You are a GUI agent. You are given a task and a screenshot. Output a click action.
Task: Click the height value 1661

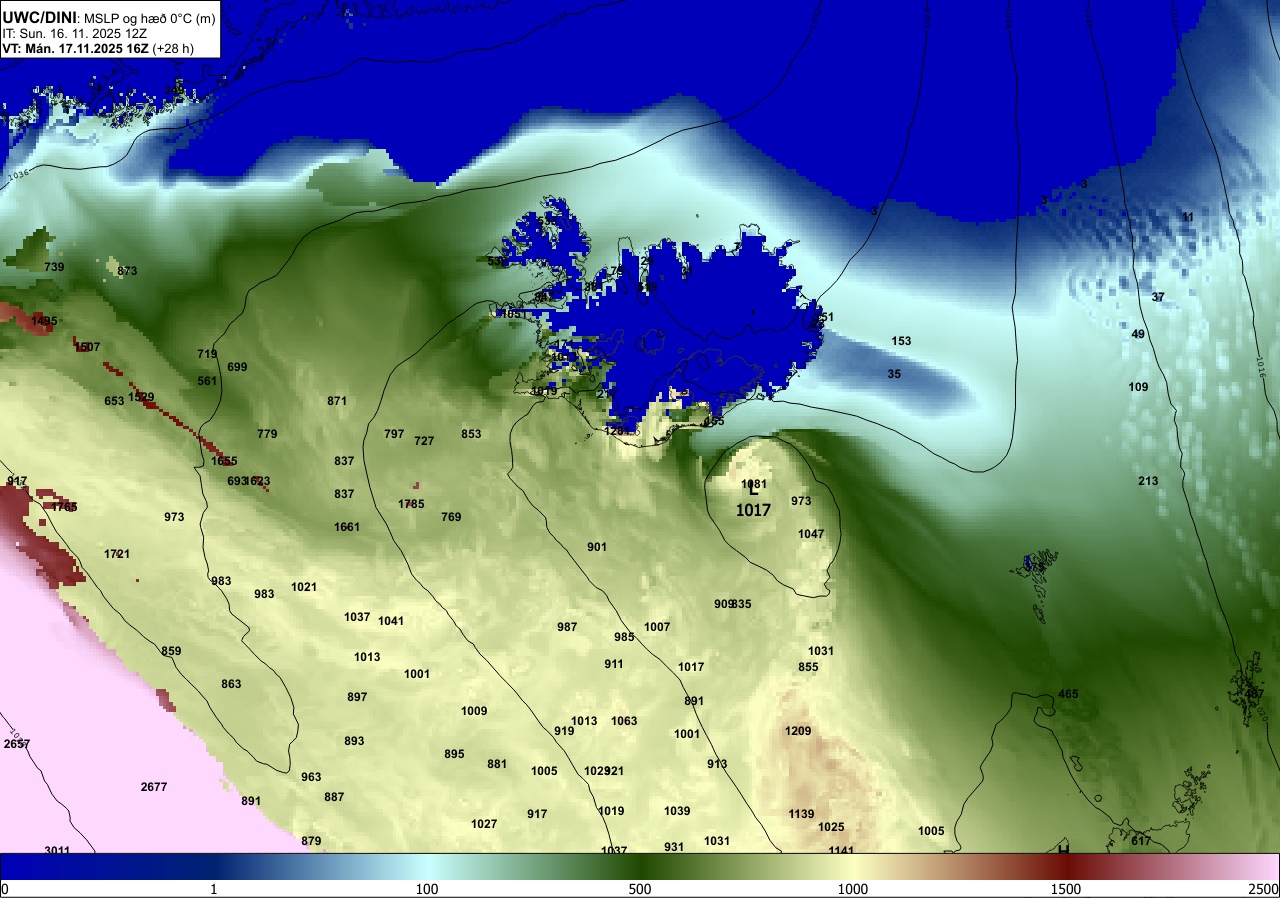tap(347, 527)
